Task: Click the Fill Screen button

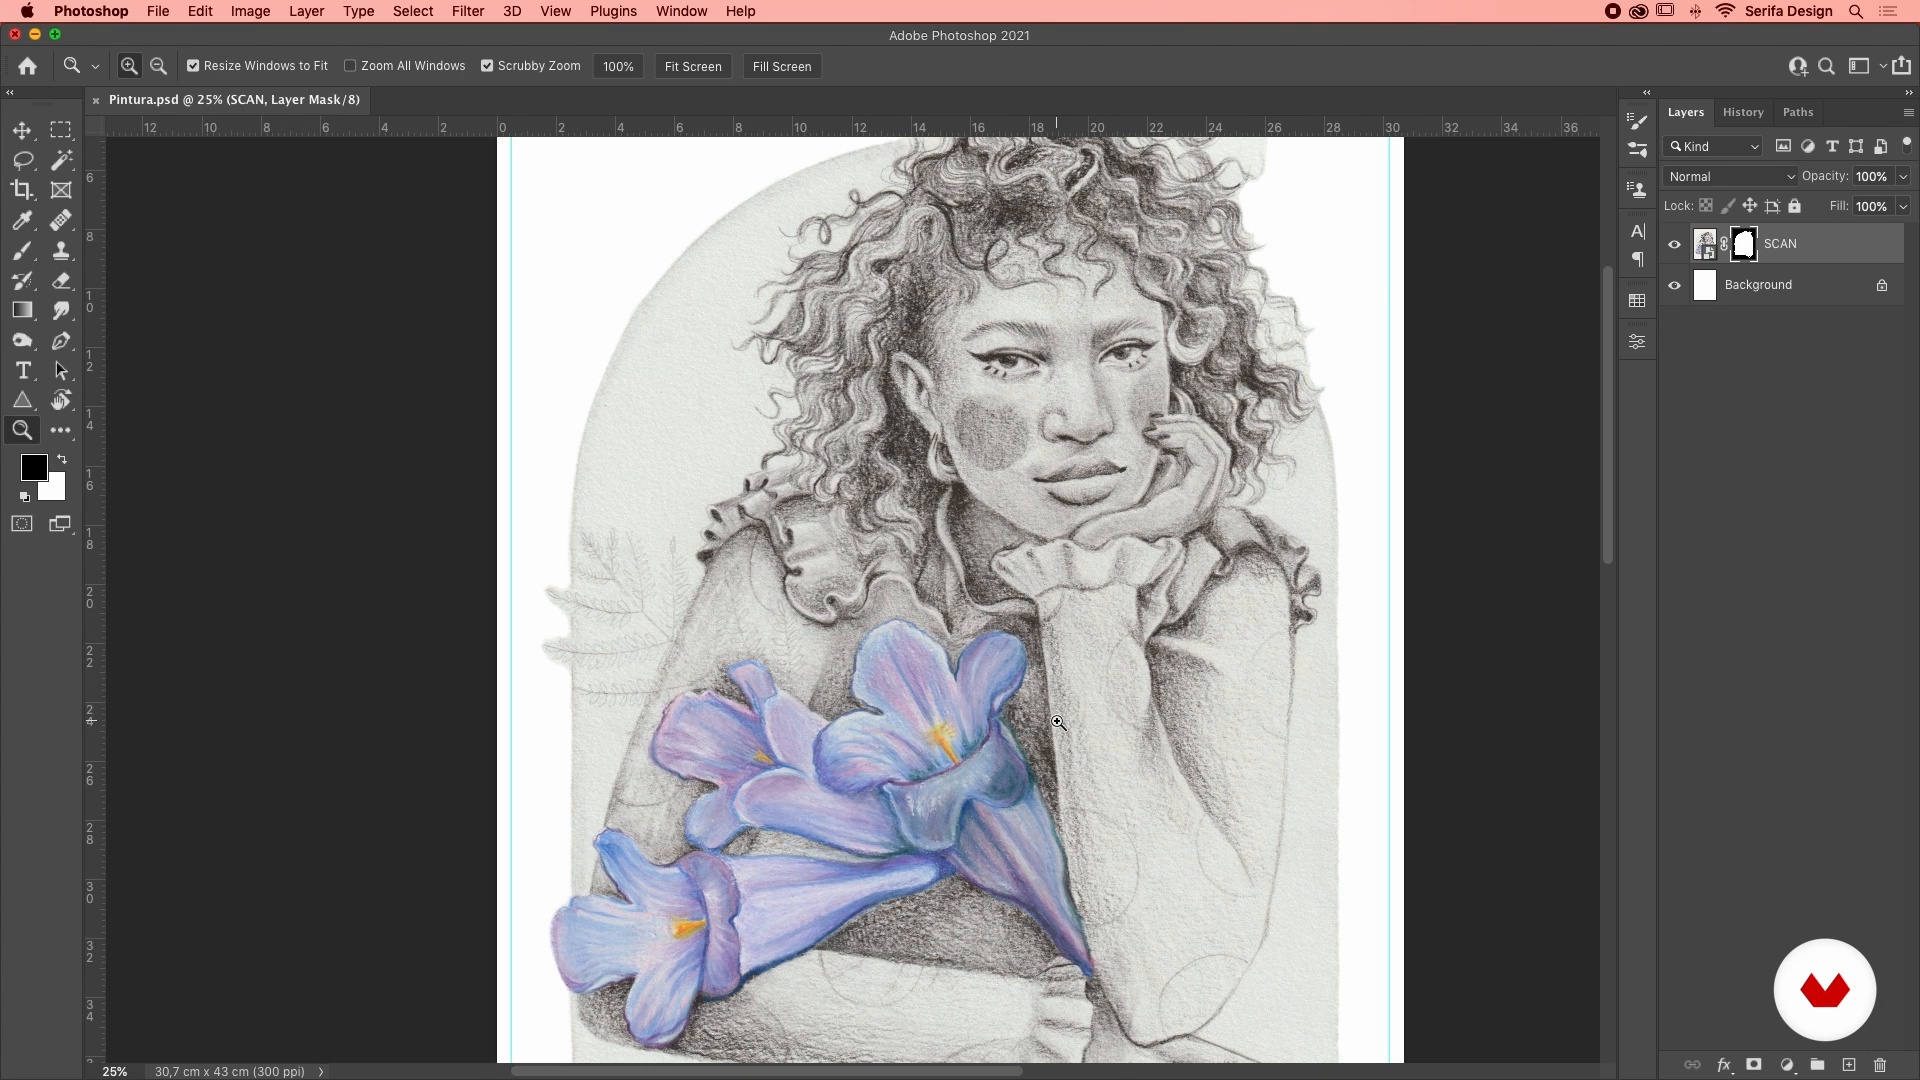Action: tap(782, 66)
